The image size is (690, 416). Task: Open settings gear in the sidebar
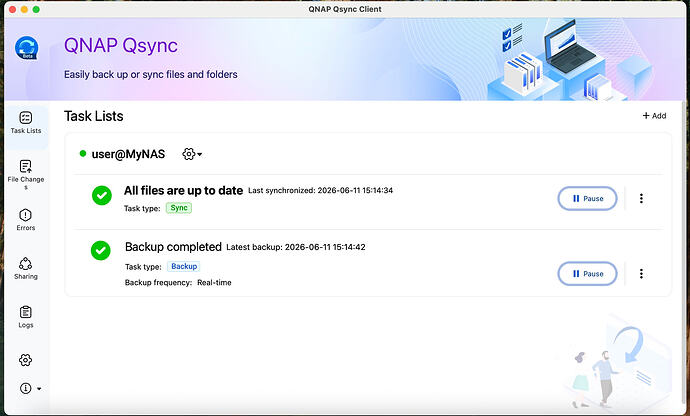26,360
